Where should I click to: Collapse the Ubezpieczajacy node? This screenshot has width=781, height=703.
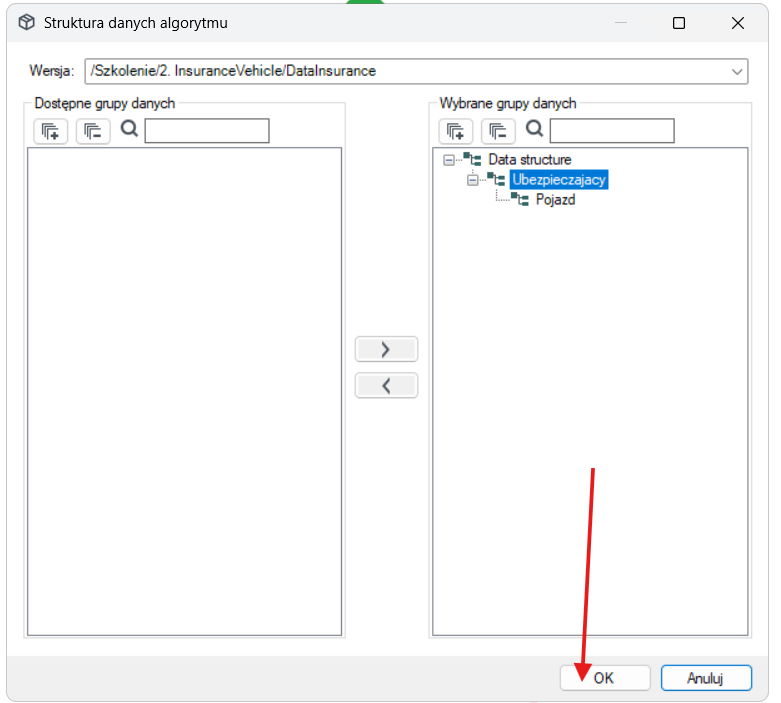[x=472, y=180]
